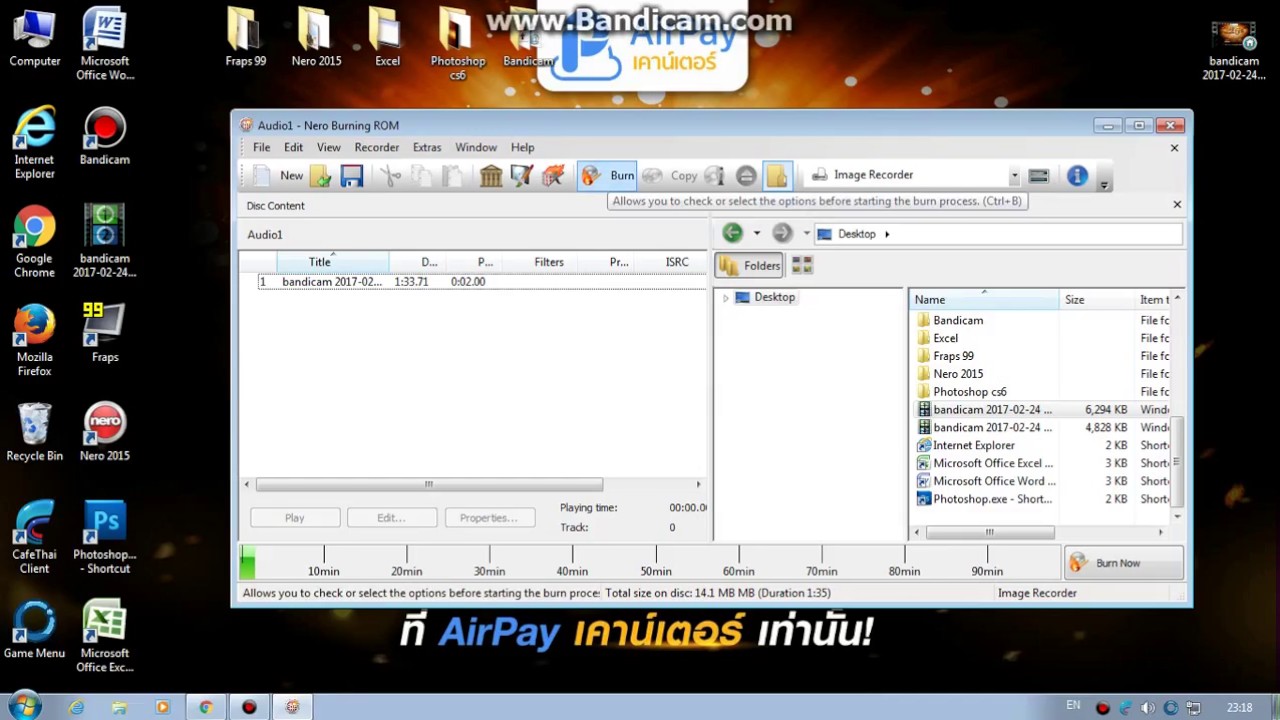This screenshot has height=720, width=1280.
Task: Open the View menu
Action: tap(328, 147)
